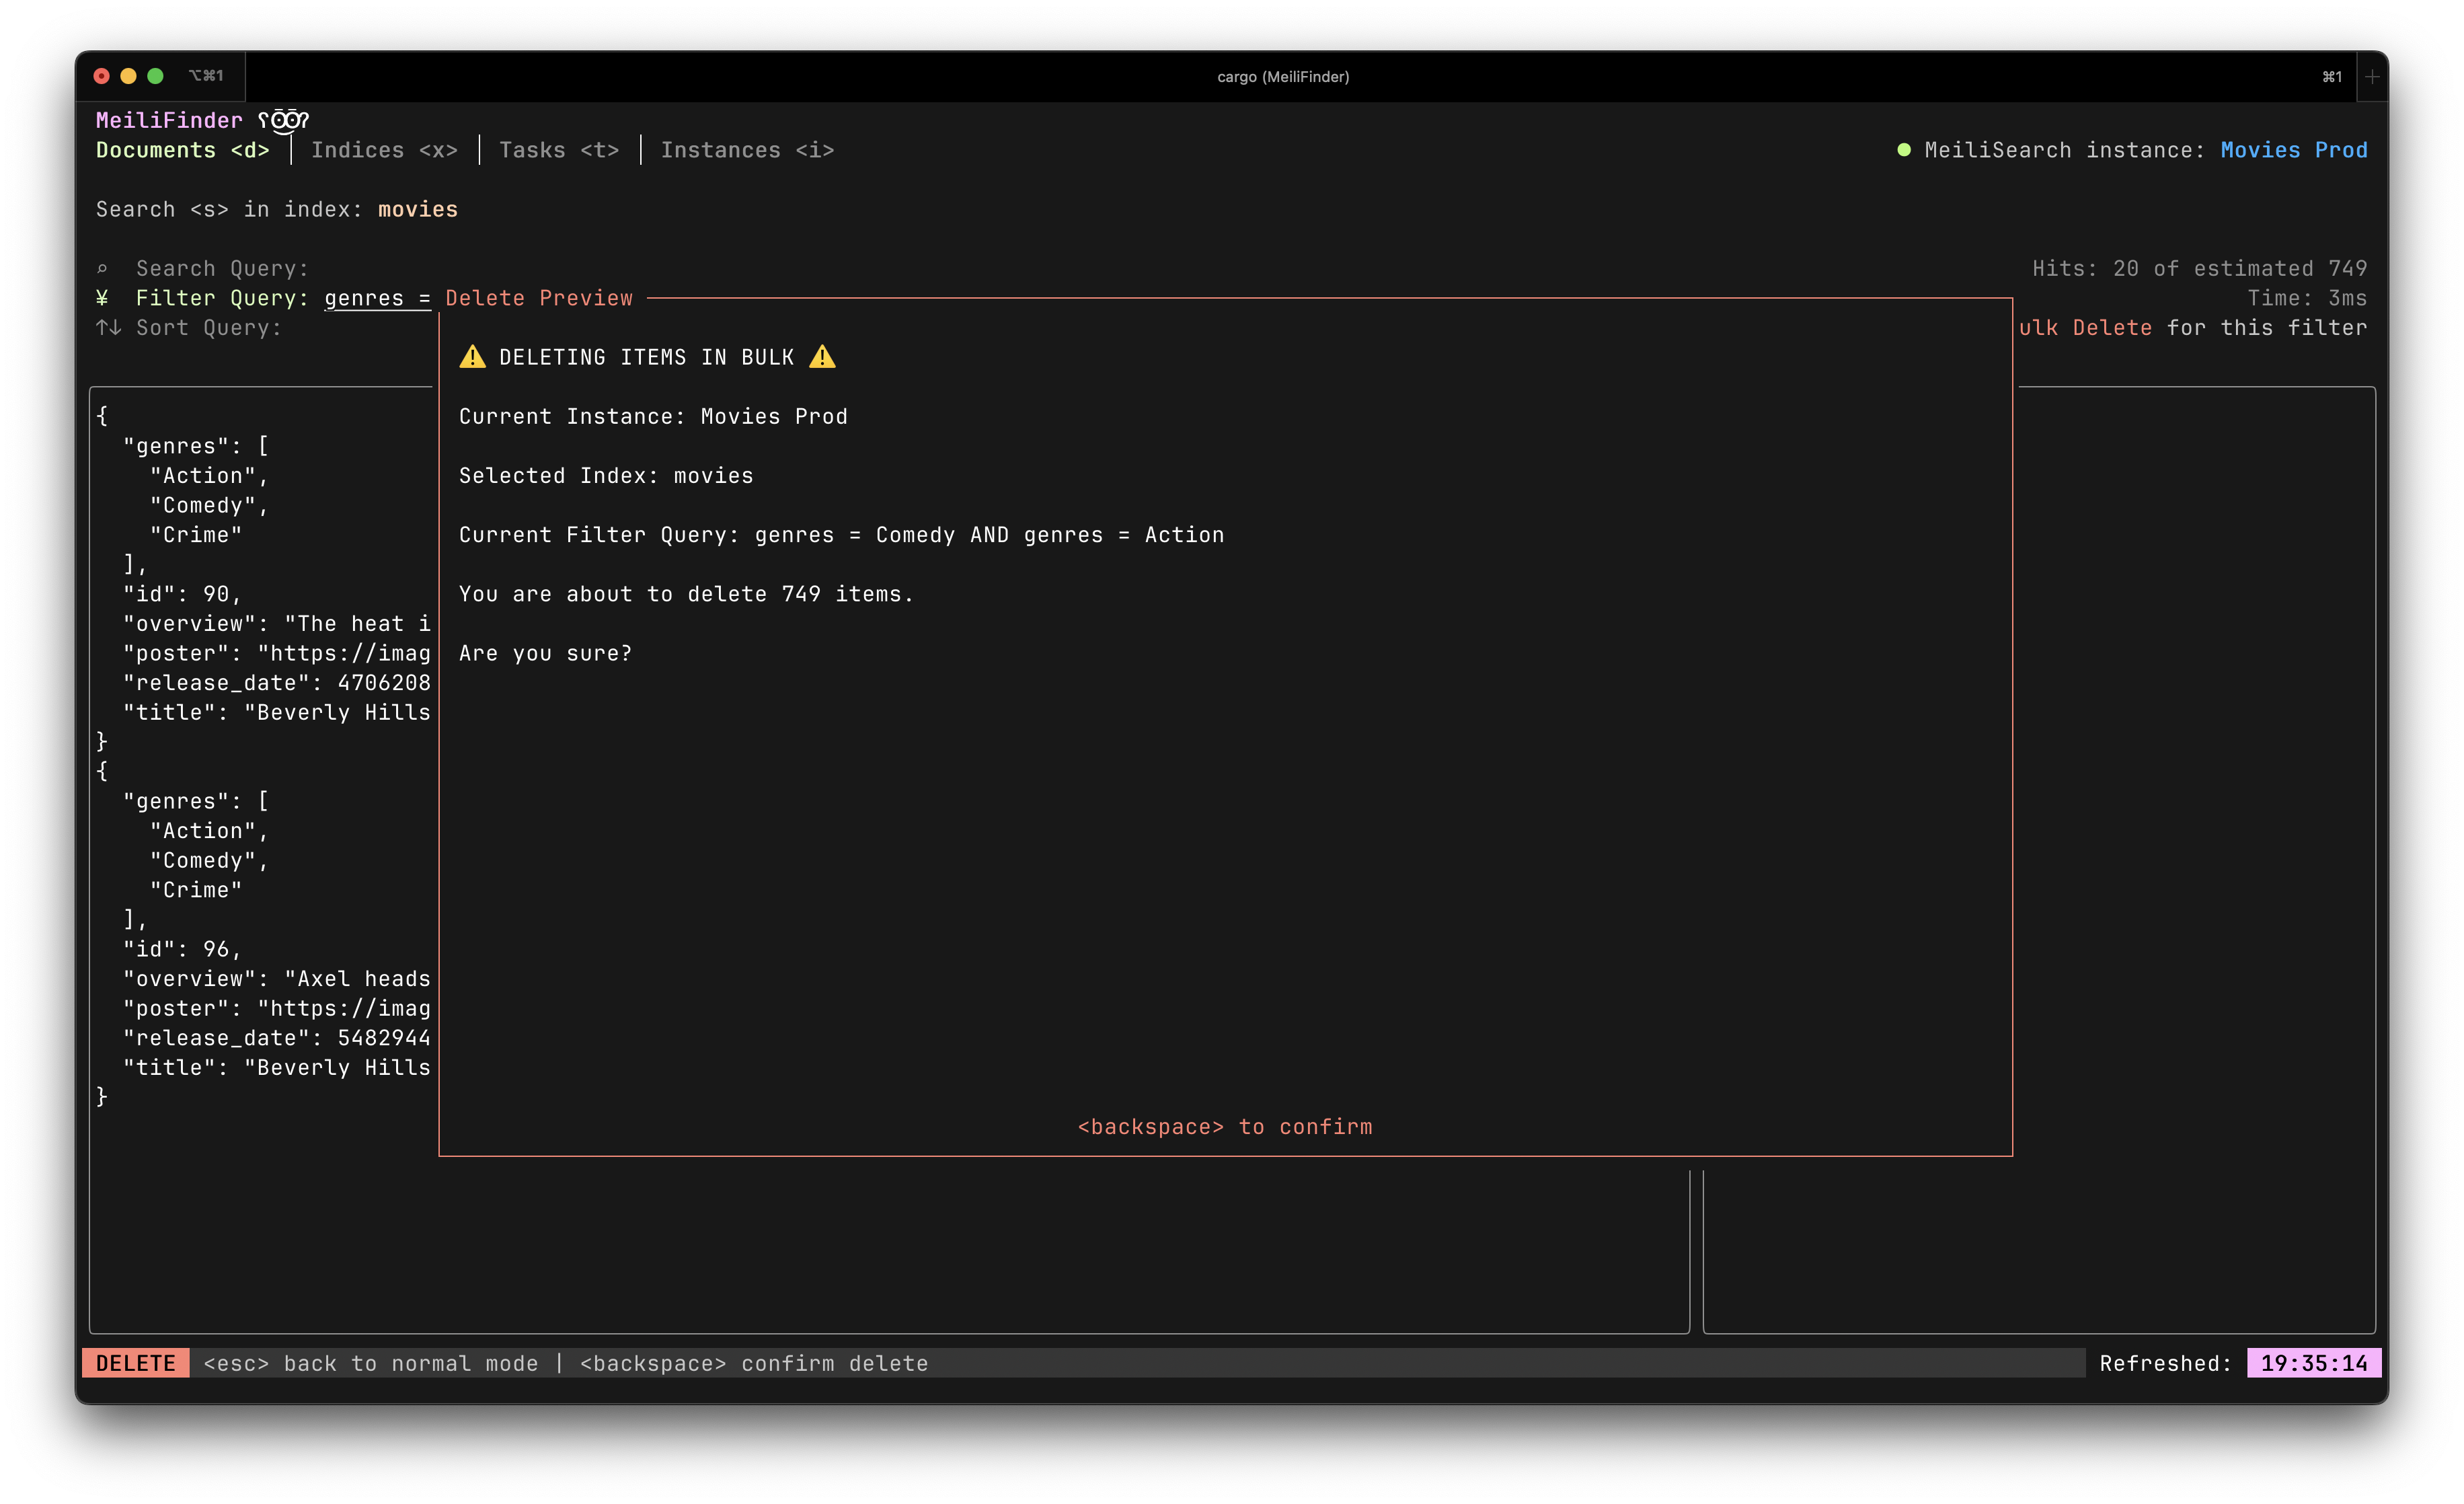2464x1504 pixels.
Task: Click the ⌥⌘1 terminal tab label
Action: pyautogui.click(x=206, y=76)
